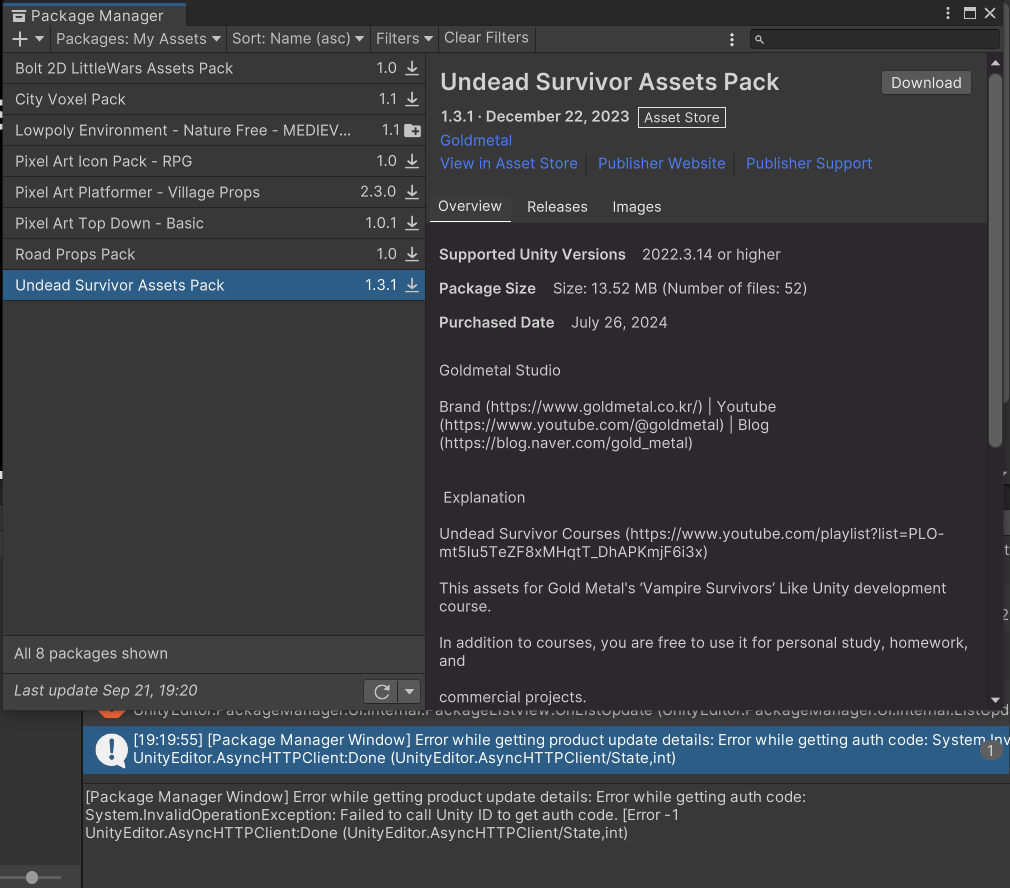
Task: Open the Publisher Website link
Action: coord(662,164)
